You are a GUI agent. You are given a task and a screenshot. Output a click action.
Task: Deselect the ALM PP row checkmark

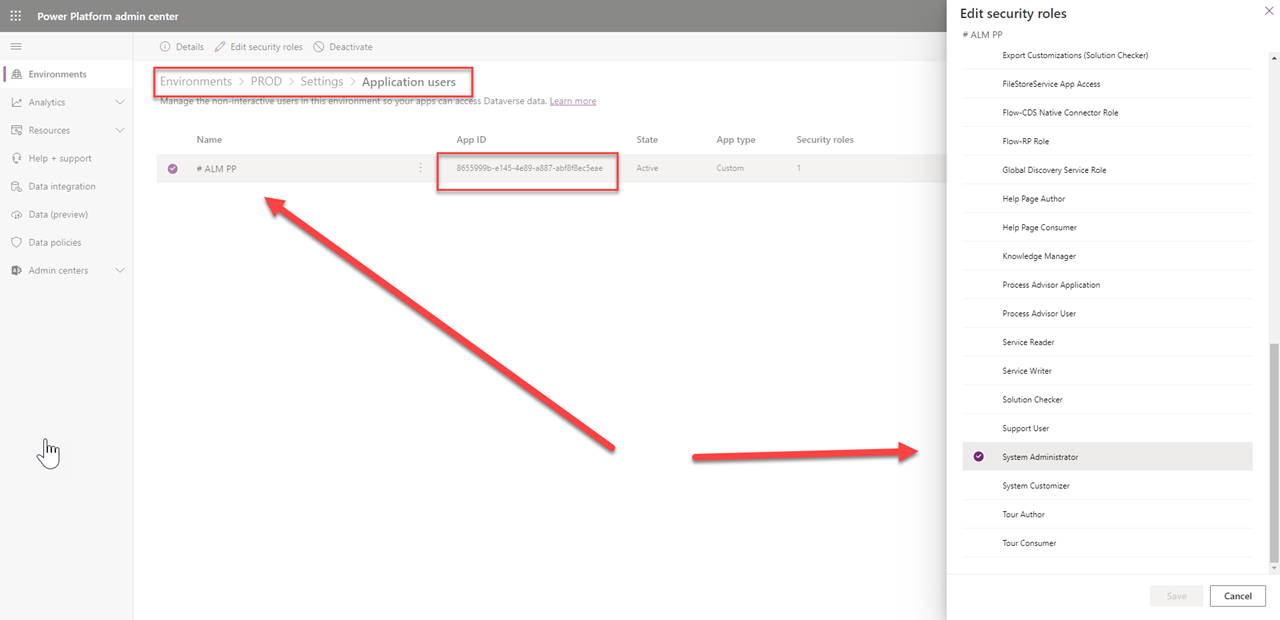pos(173,169)
